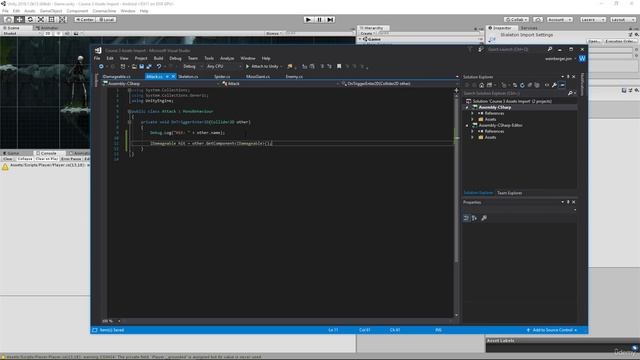Start Play mode in Unity
Viewport: 640px width, 360px height.
click(x=309, y=19)
